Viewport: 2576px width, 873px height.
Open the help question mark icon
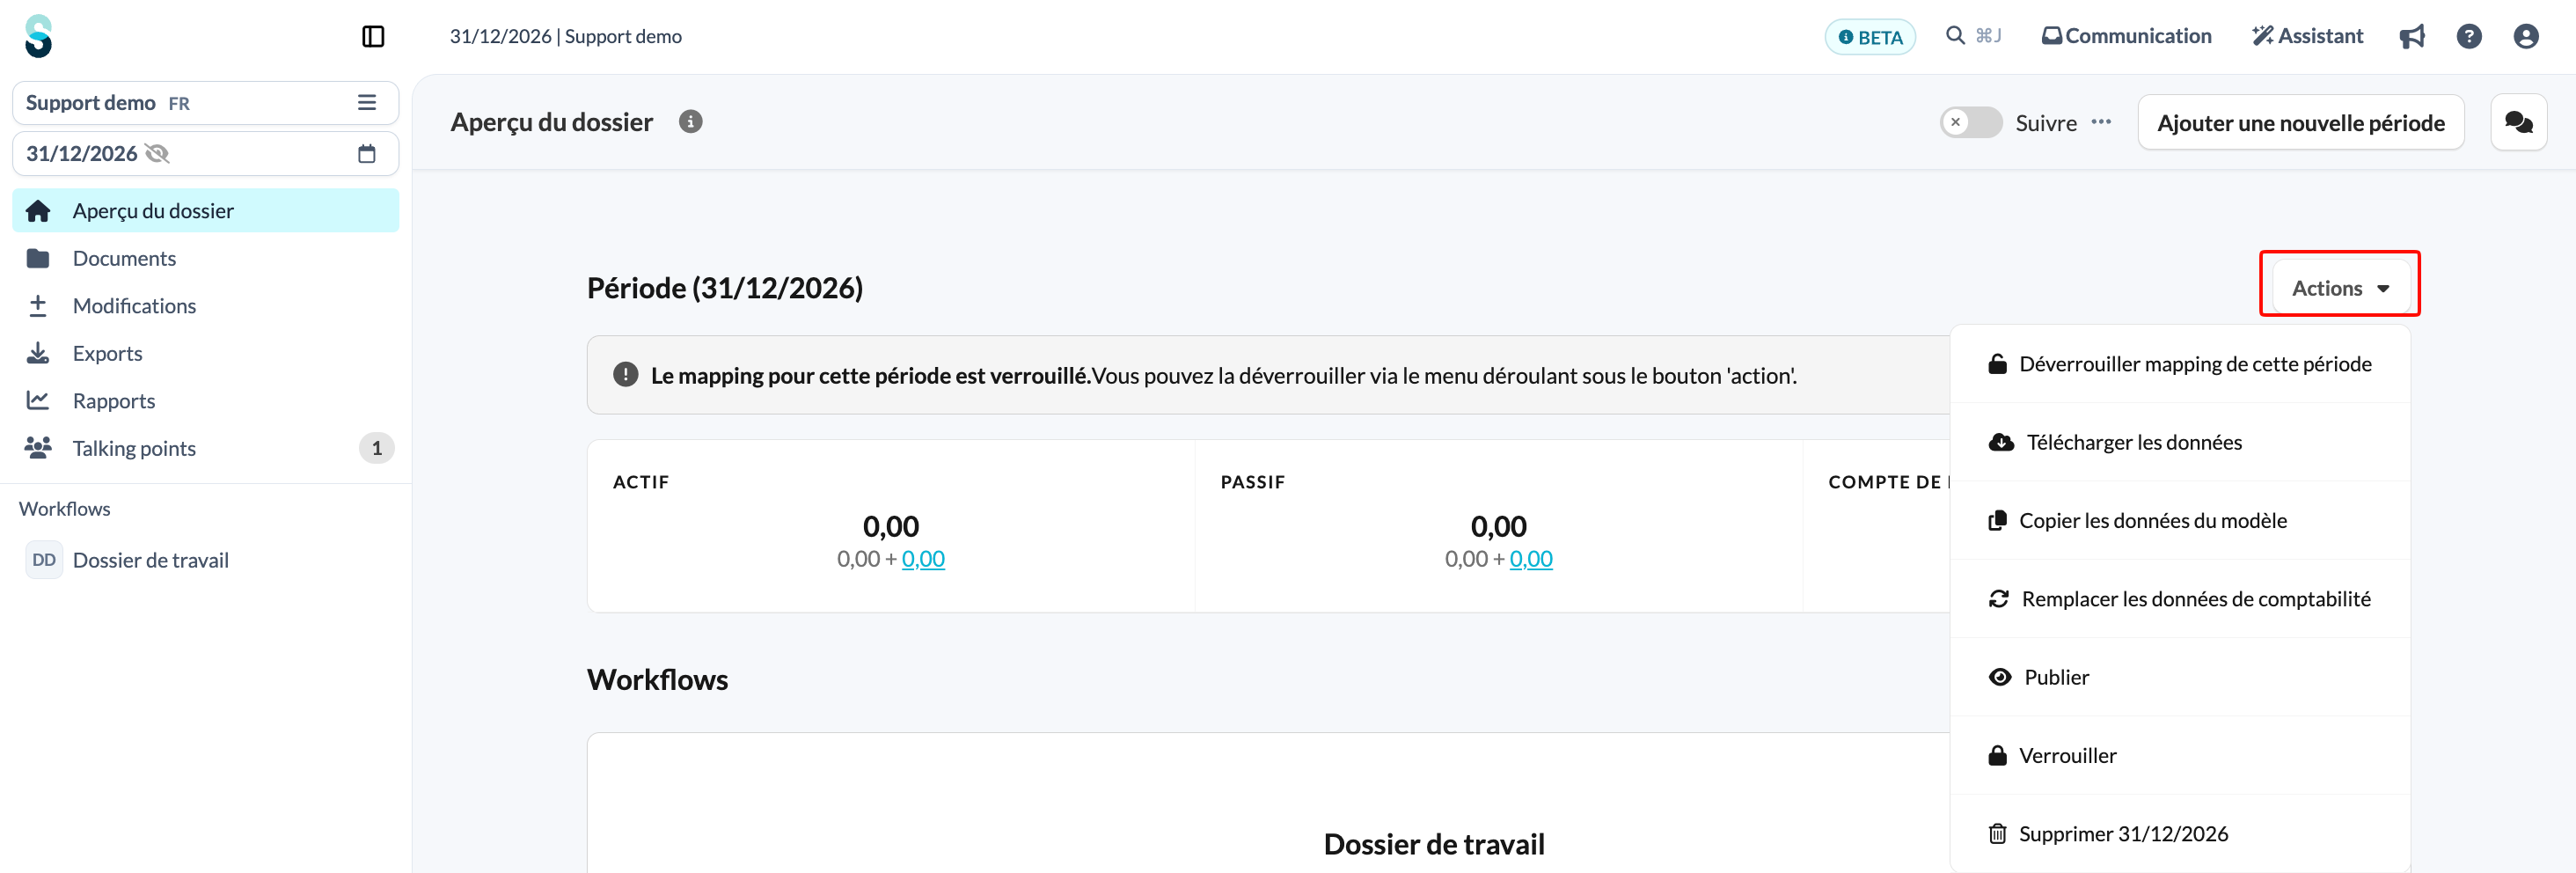click(x=2469, y=37)
